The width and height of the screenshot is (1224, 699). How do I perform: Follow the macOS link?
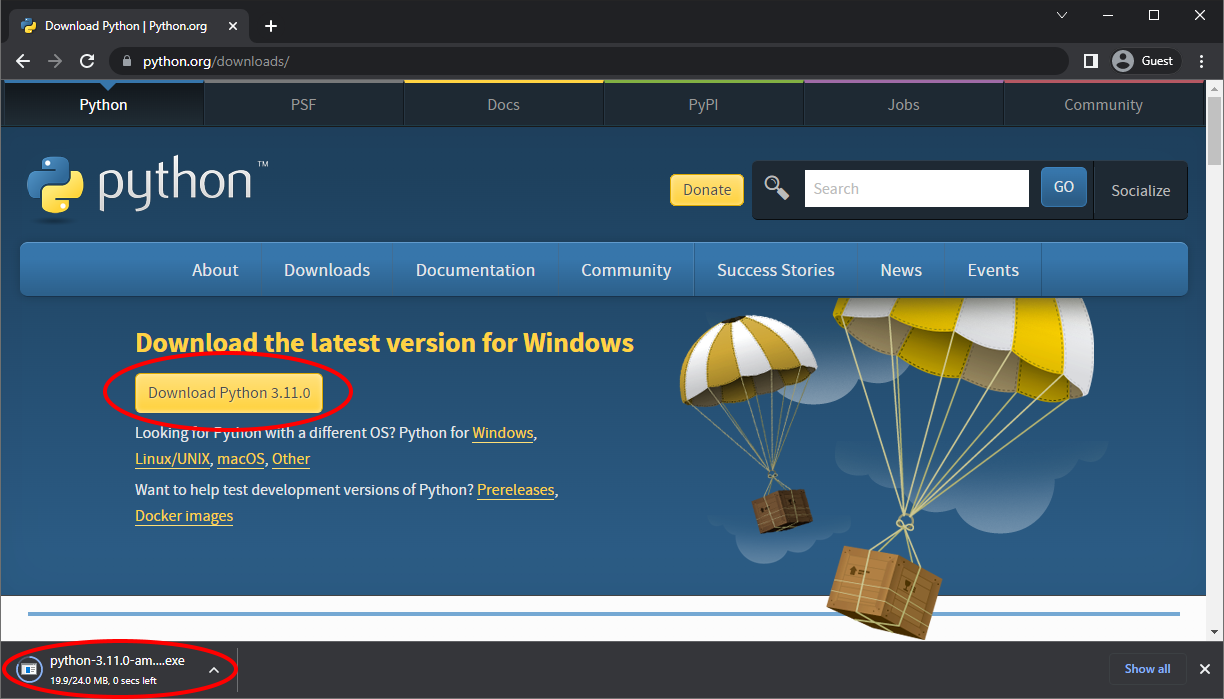click(241, 460)
